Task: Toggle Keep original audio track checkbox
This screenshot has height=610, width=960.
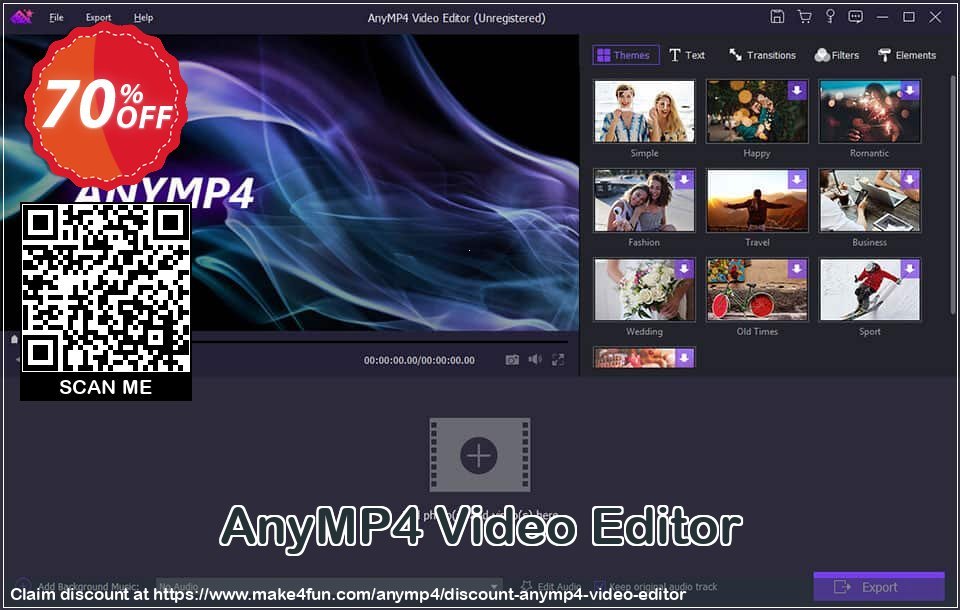Action: [599, 587]
